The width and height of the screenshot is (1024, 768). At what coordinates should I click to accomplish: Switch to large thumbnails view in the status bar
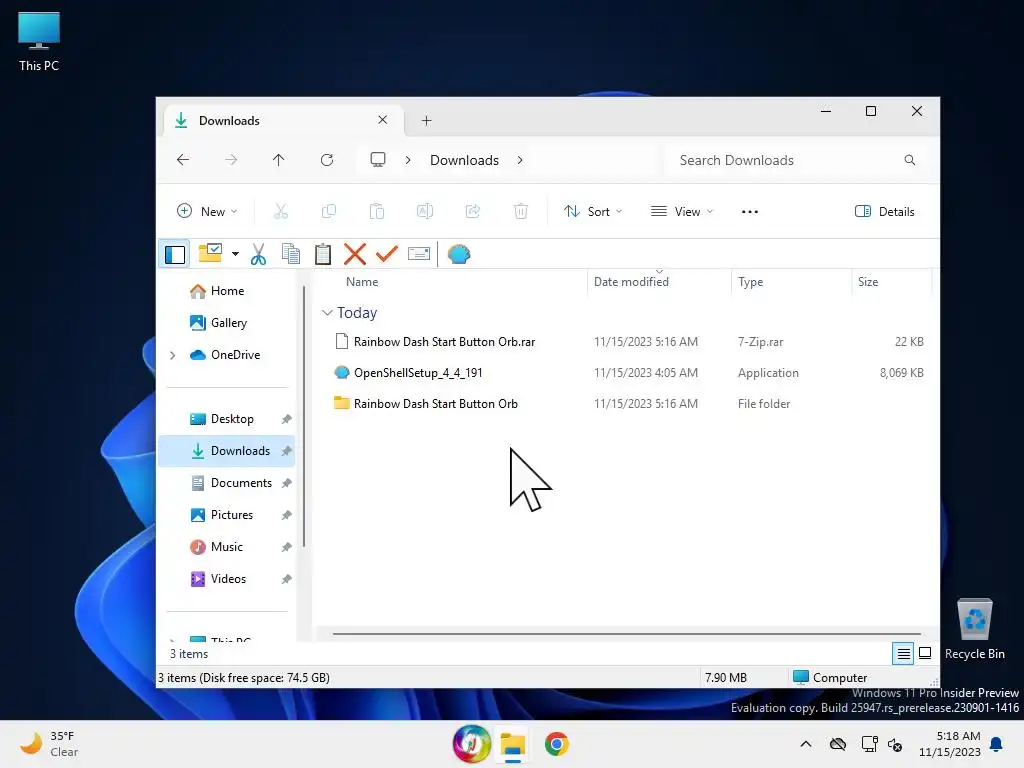point(925,653)
